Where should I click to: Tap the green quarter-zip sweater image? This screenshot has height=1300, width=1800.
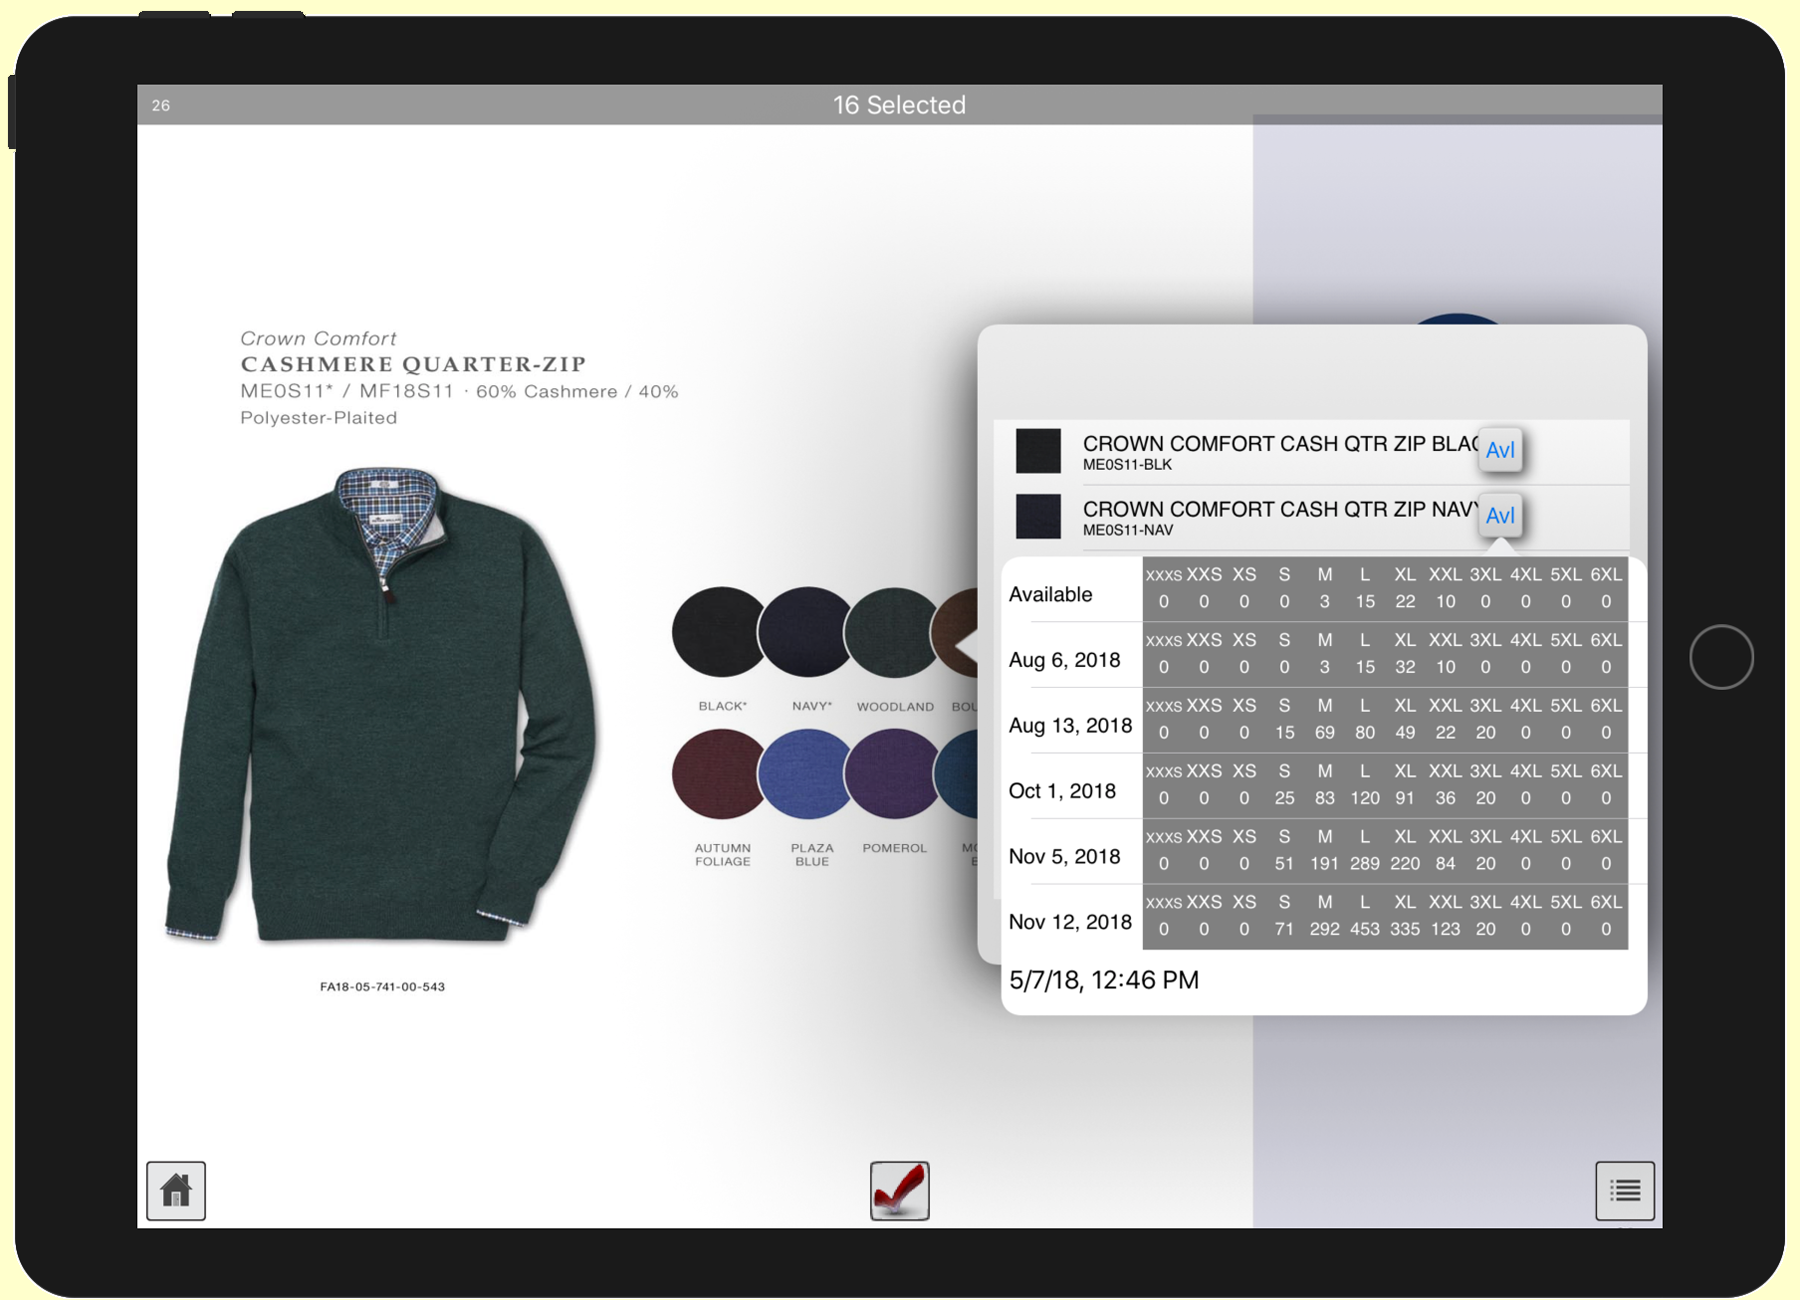[x=382, y=706]
